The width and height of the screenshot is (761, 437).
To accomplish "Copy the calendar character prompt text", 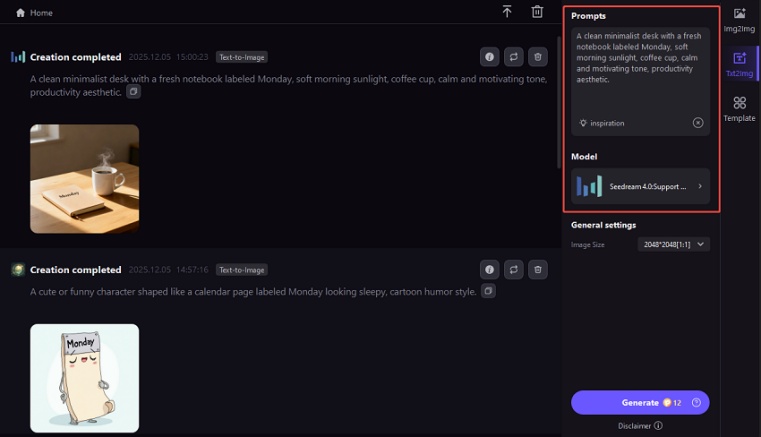I will pyautogui.click(x=488, y=291).
